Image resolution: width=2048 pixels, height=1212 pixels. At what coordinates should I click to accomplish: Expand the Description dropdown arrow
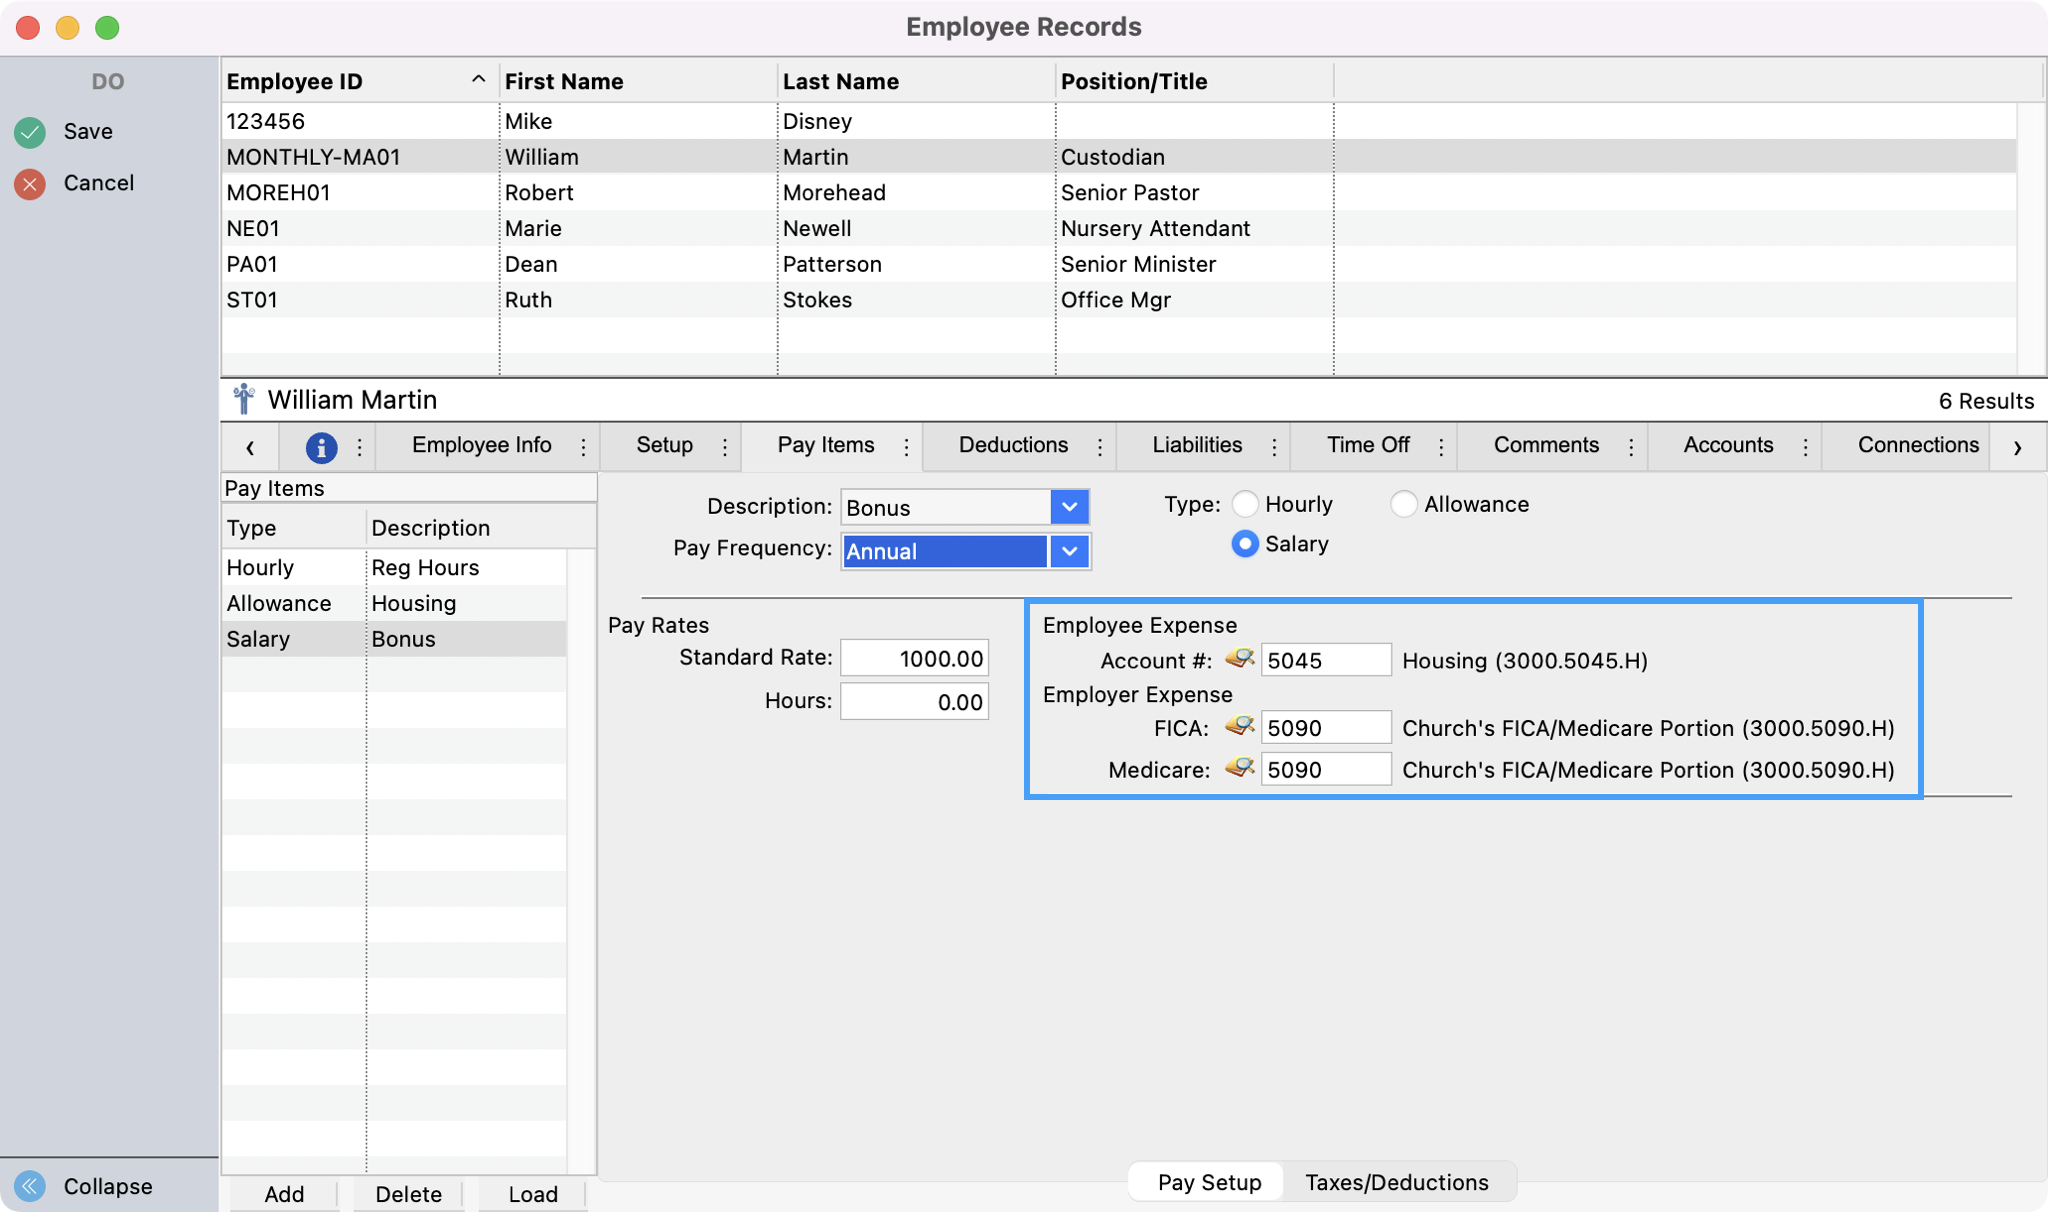tap(1069, 507)
